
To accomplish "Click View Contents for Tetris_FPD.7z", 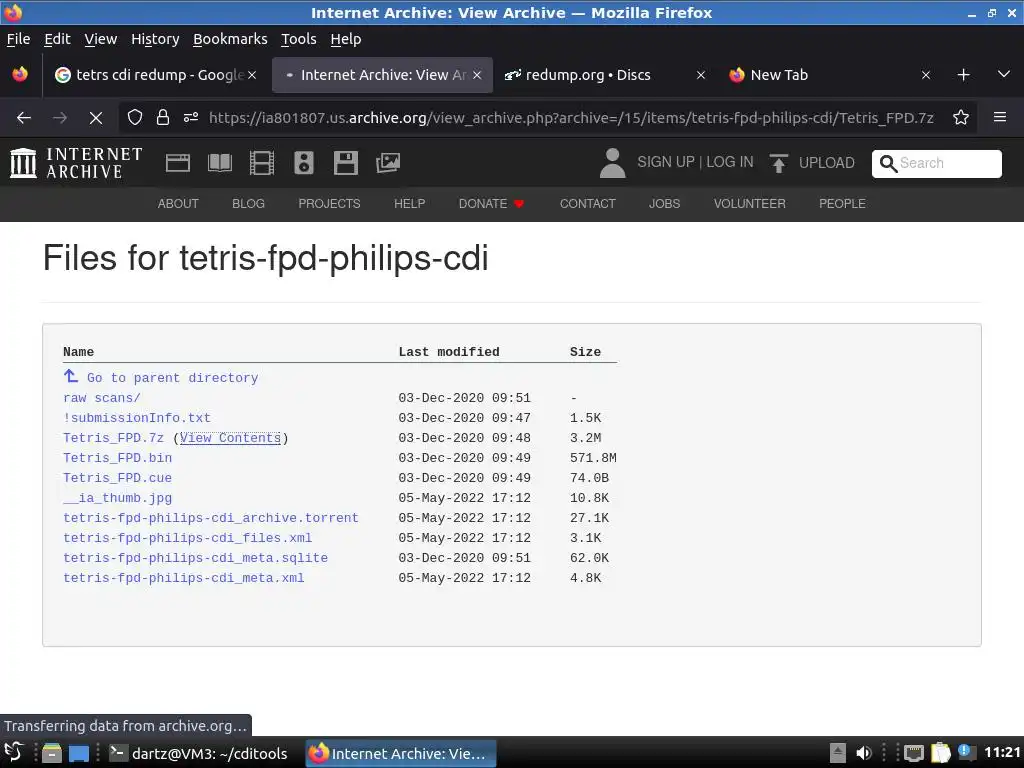I will 231,438.
